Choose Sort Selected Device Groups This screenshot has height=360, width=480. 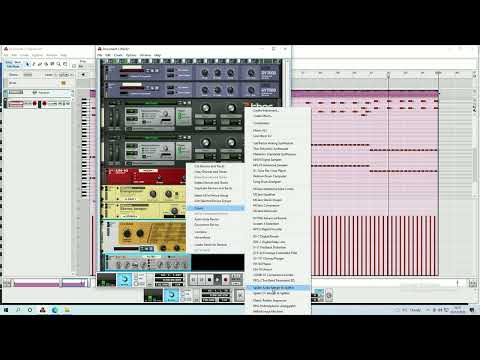coord(215,201)
